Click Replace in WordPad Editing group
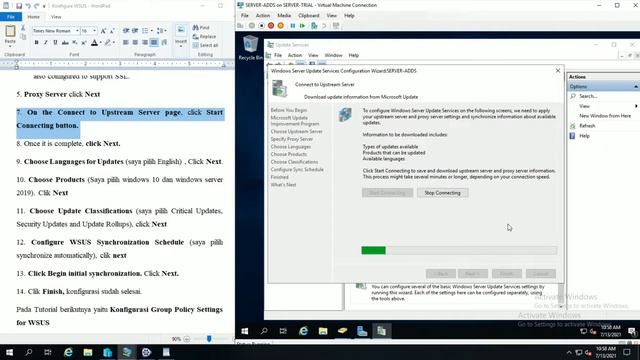Viewport: 640px width, 360px height. pyautogui.click(x=204, y=36)
